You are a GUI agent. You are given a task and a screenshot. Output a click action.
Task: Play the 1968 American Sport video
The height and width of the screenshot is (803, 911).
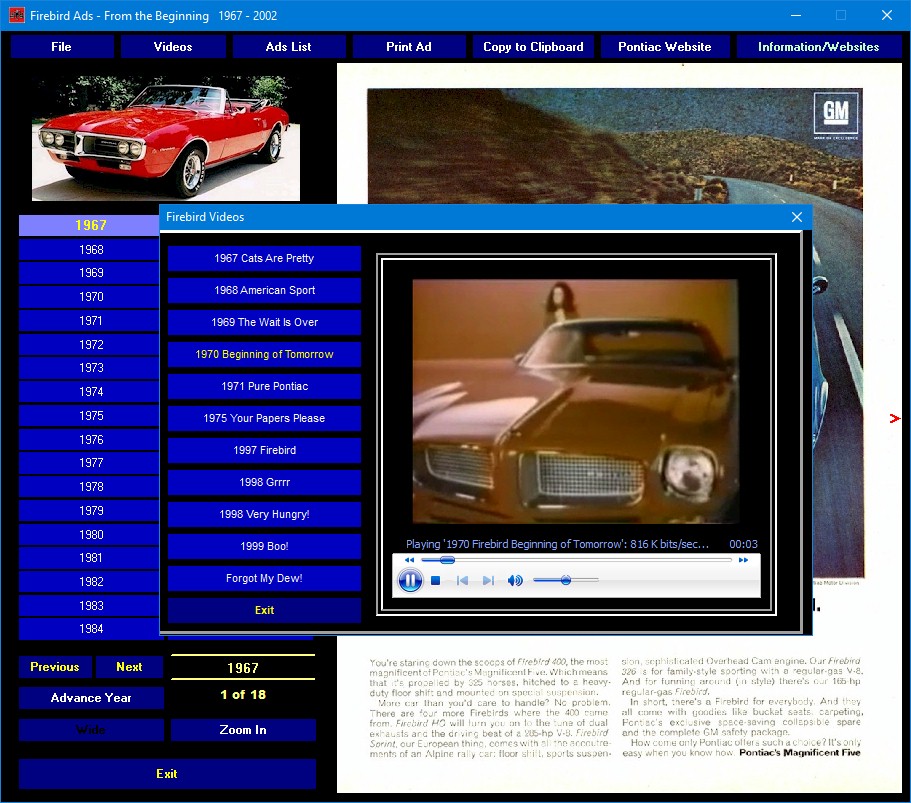coord(264,290)
